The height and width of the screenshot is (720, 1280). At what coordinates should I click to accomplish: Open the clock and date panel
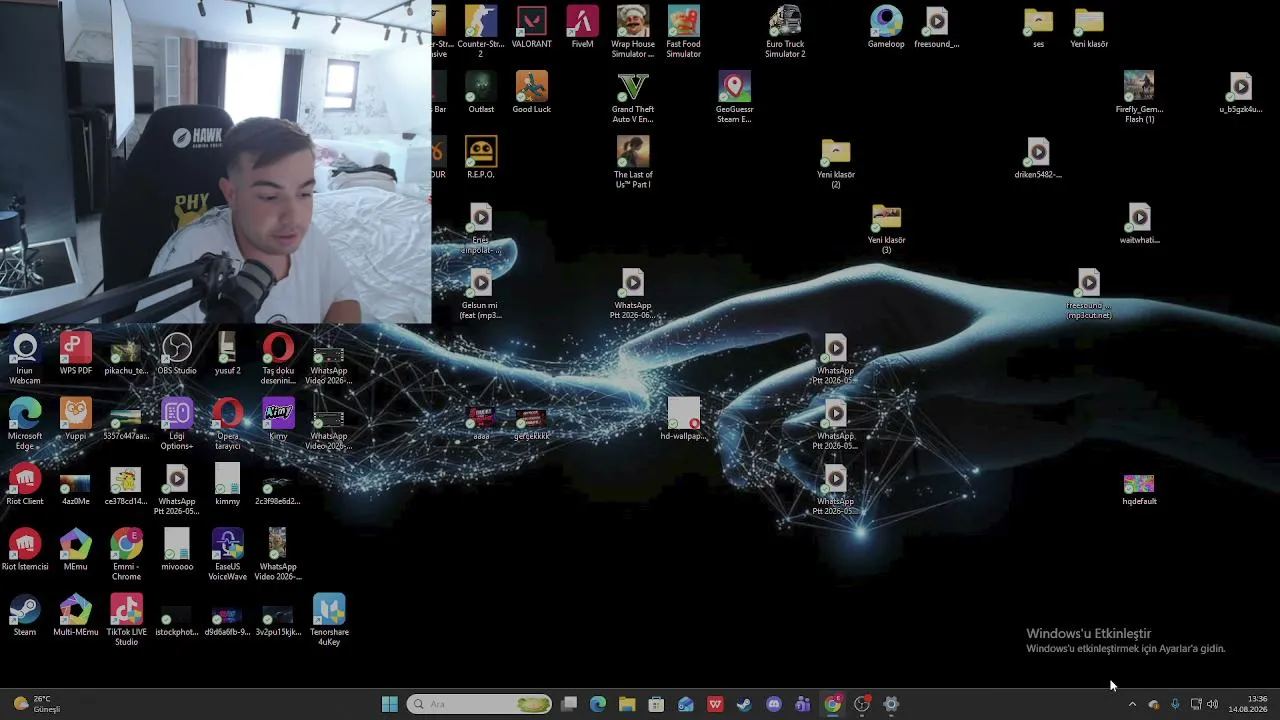click(1248, 704)
